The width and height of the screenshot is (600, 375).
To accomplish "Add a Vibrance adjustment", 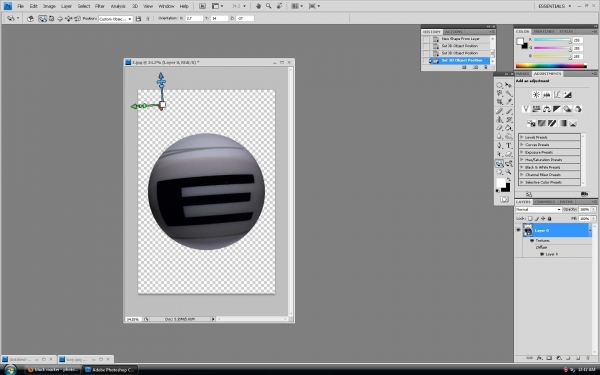I will [x=526, y=109].
